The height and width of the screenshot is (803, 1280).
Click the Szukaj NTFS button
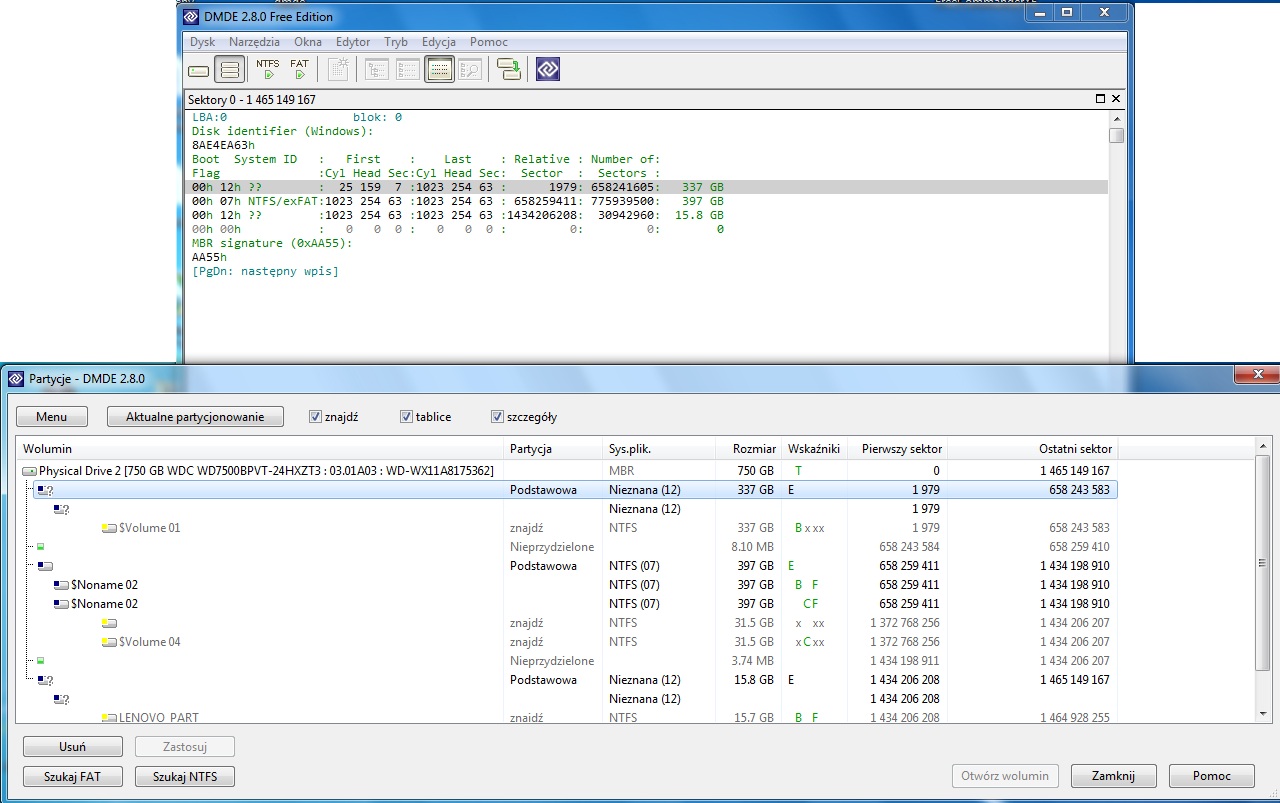coord(185,776)
